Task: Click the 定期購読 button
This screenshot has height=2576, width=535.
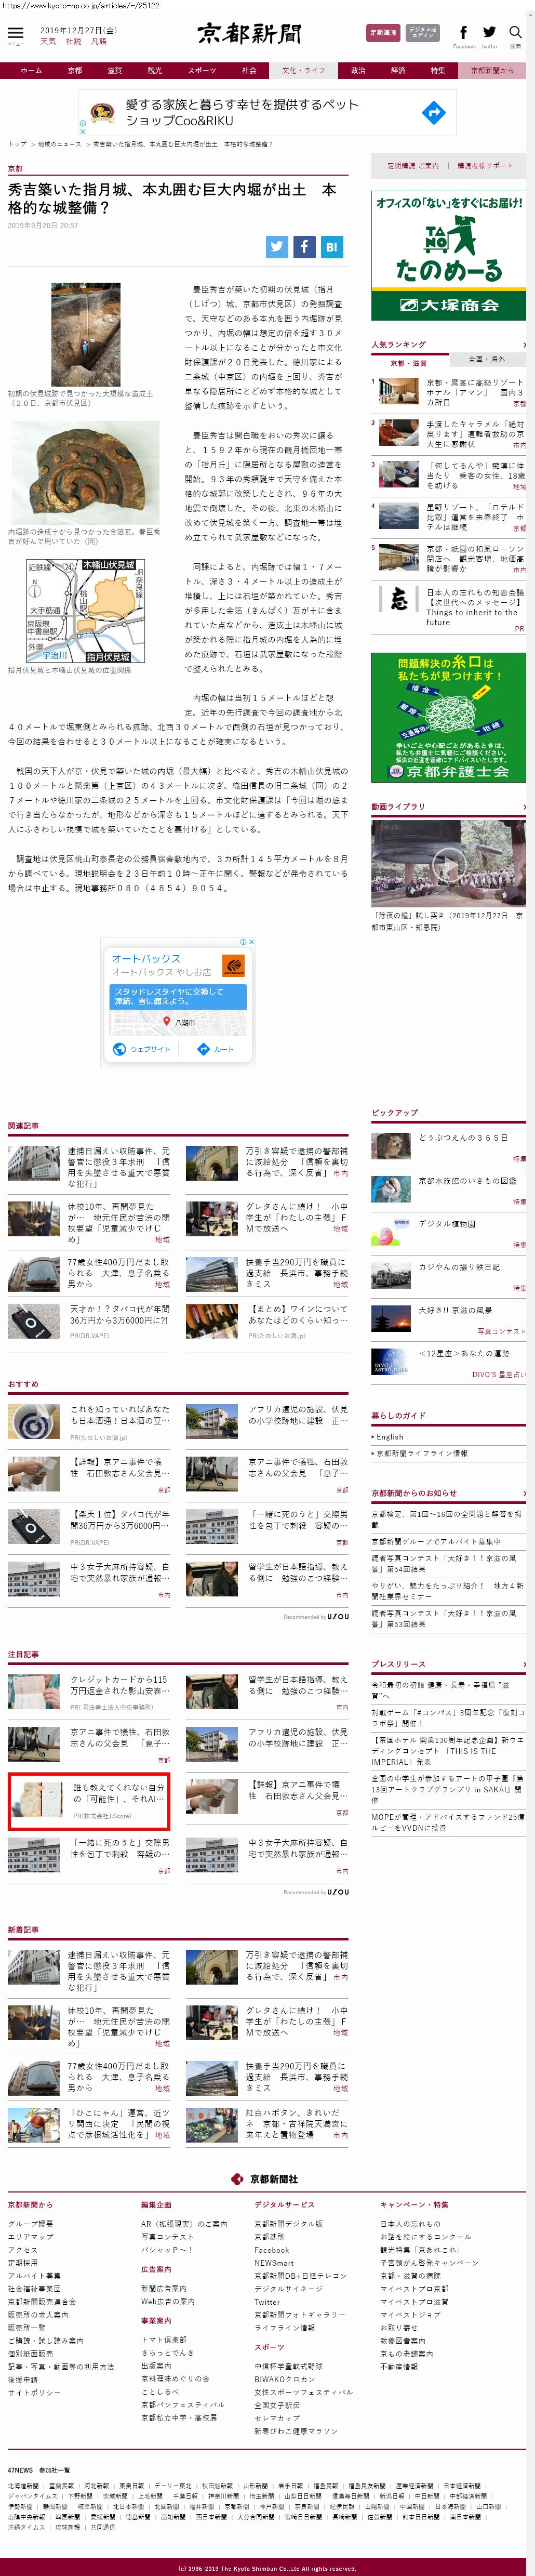Action: tap(383, 33)
